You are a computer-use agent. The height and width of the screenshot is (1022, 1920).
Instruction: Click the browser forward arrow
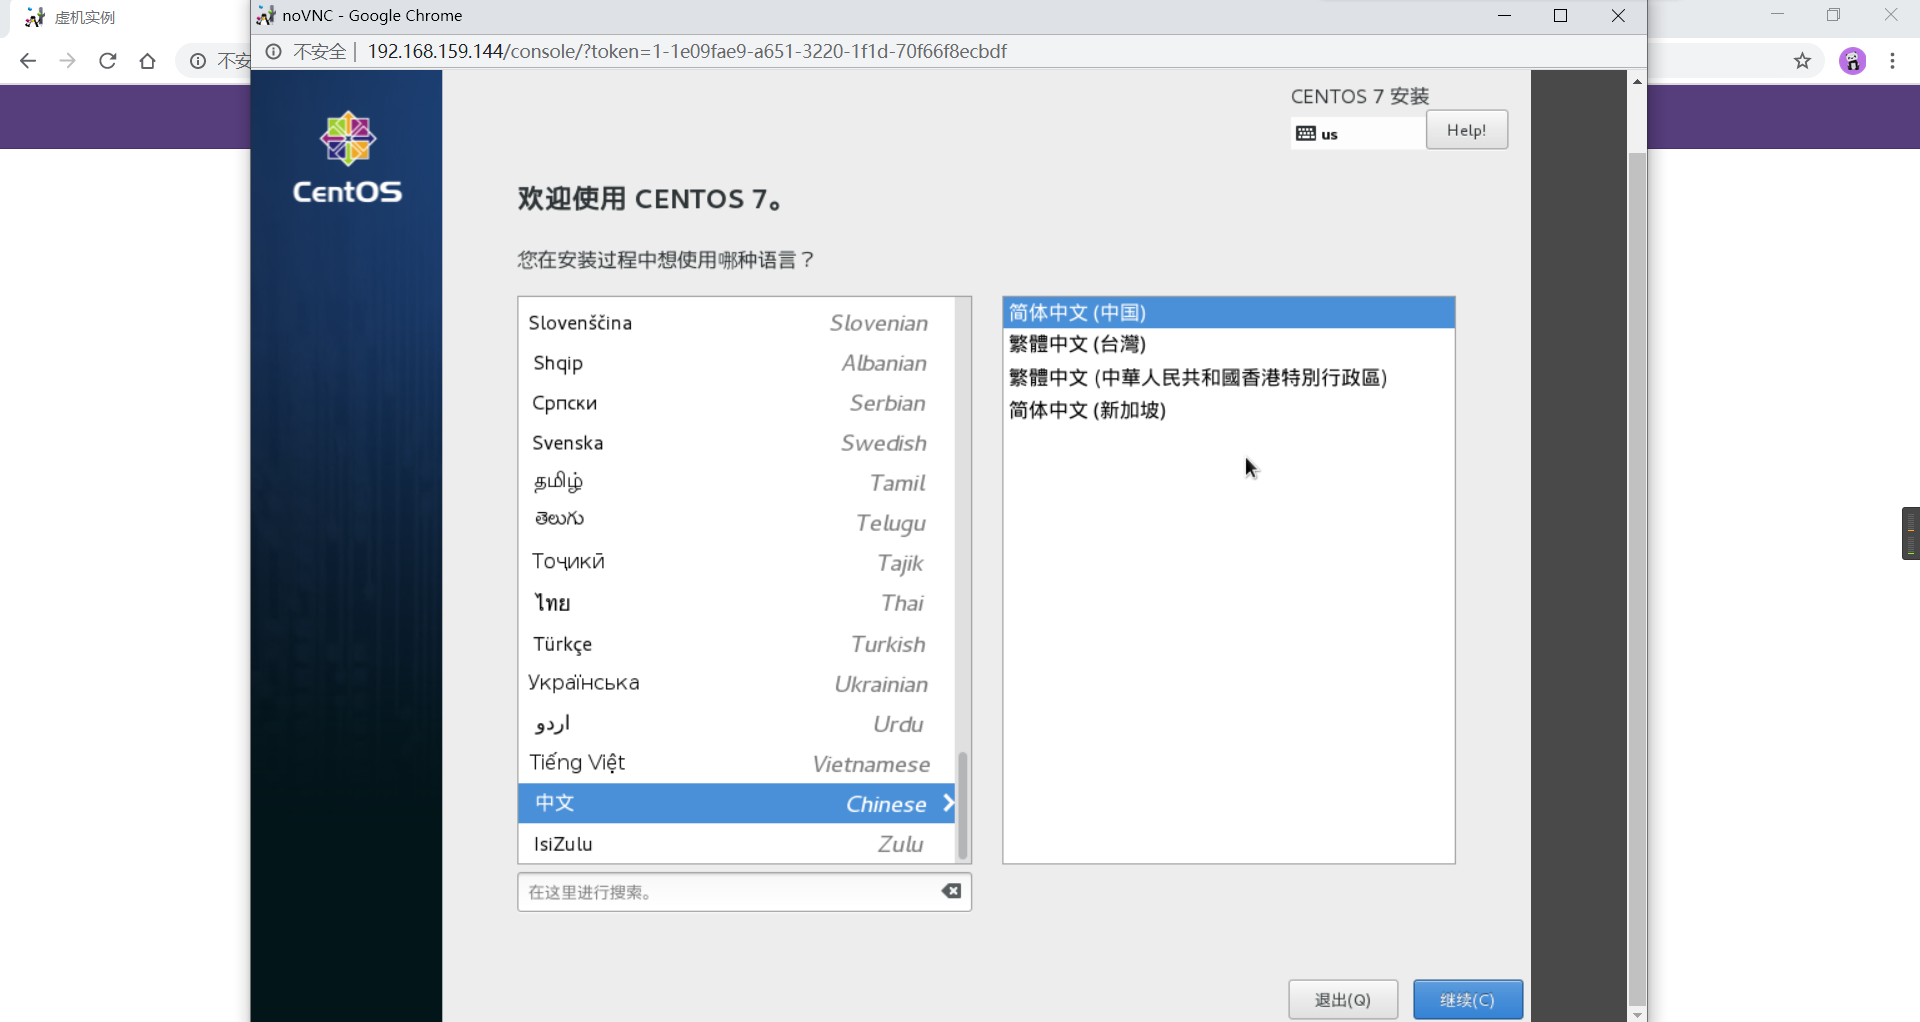[67, 60]
